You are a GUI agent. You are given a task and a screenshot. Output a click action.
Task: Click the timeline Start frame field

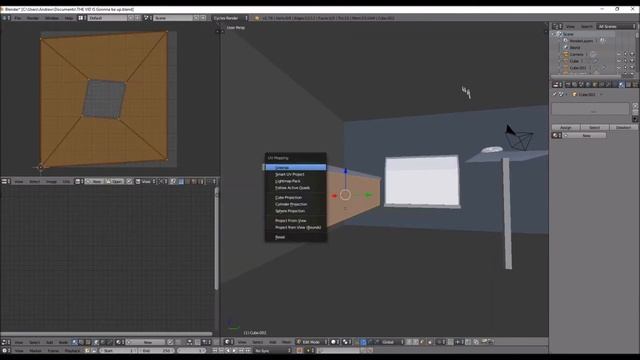point(118,351)
